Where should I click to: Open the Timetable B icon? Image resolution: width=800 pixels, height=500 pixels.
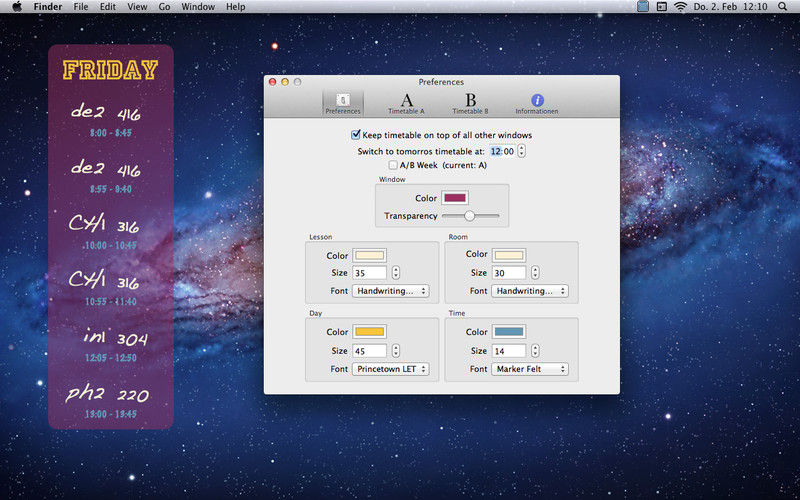click(x=470, y=101)
